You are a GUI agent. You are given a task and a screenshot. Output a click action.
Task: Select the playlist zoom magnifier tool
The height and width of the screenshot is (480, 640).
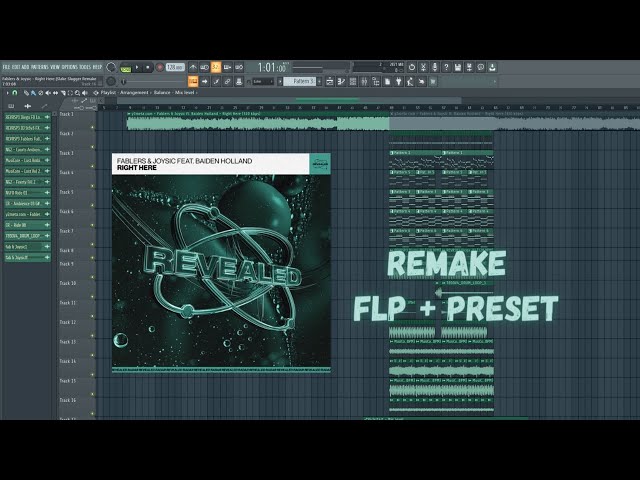[77, 93]
